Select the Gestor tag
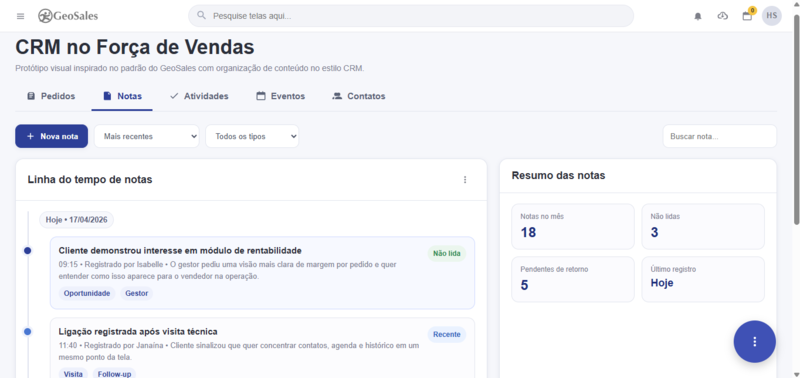The image size is (800, 378). click(x=136, y=293)
